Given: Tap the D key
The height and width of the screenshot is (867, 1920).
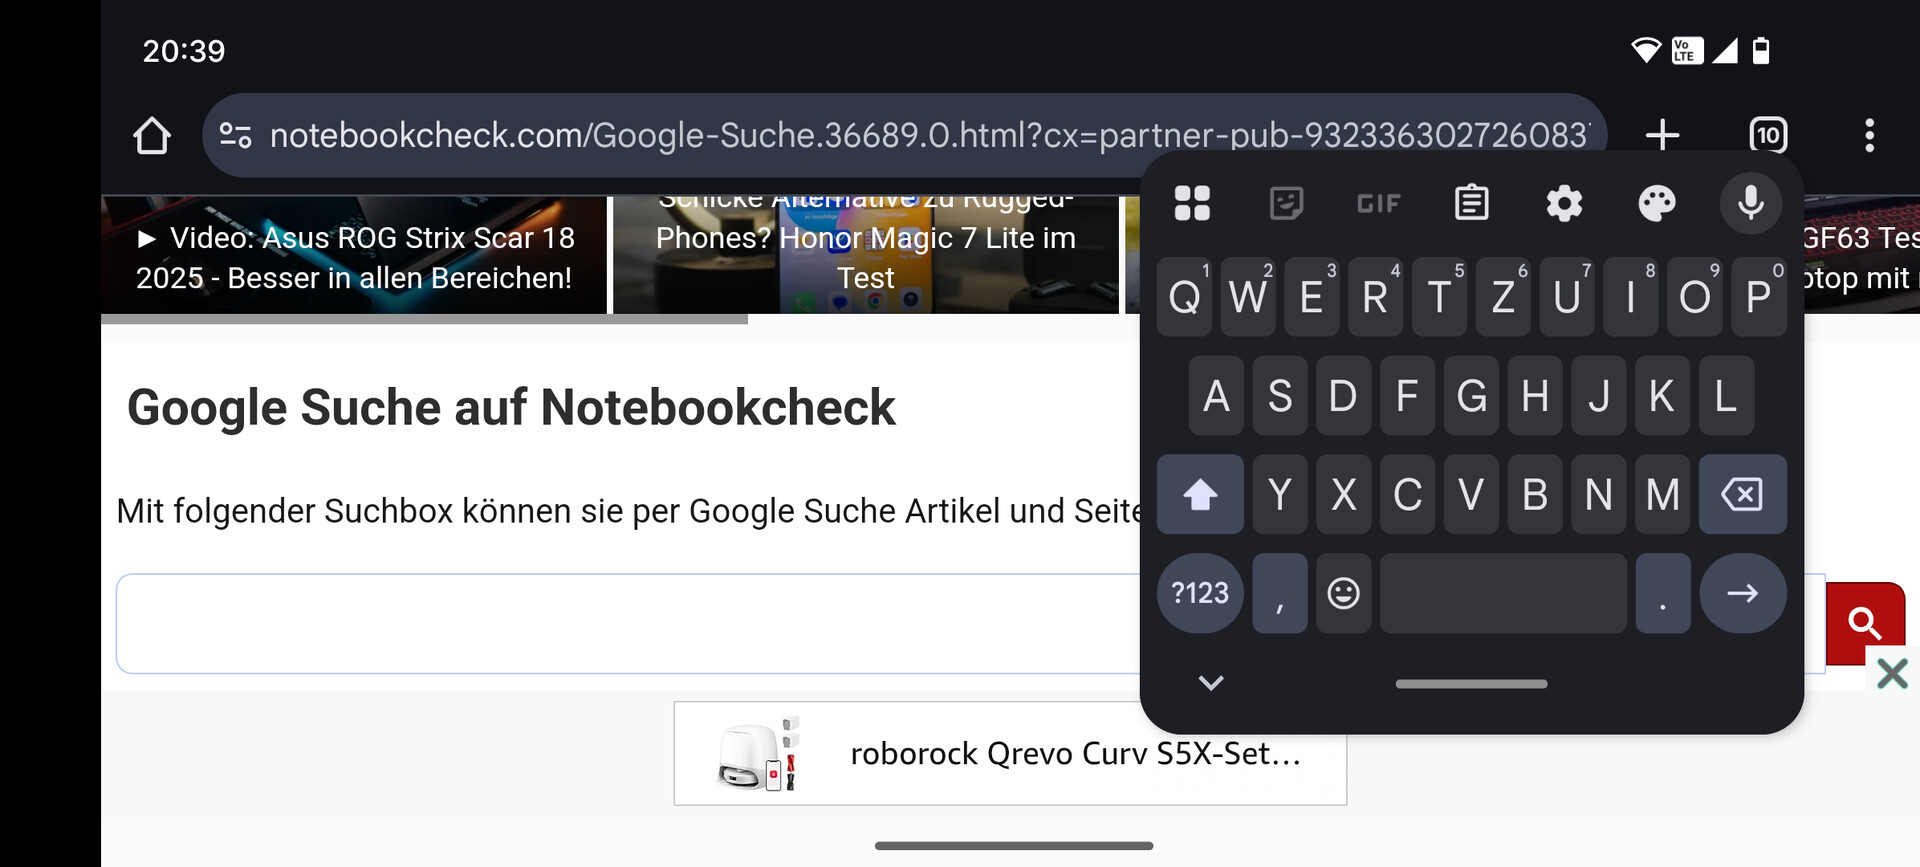Looking at the screenshot, I should tap(1343, 396).
